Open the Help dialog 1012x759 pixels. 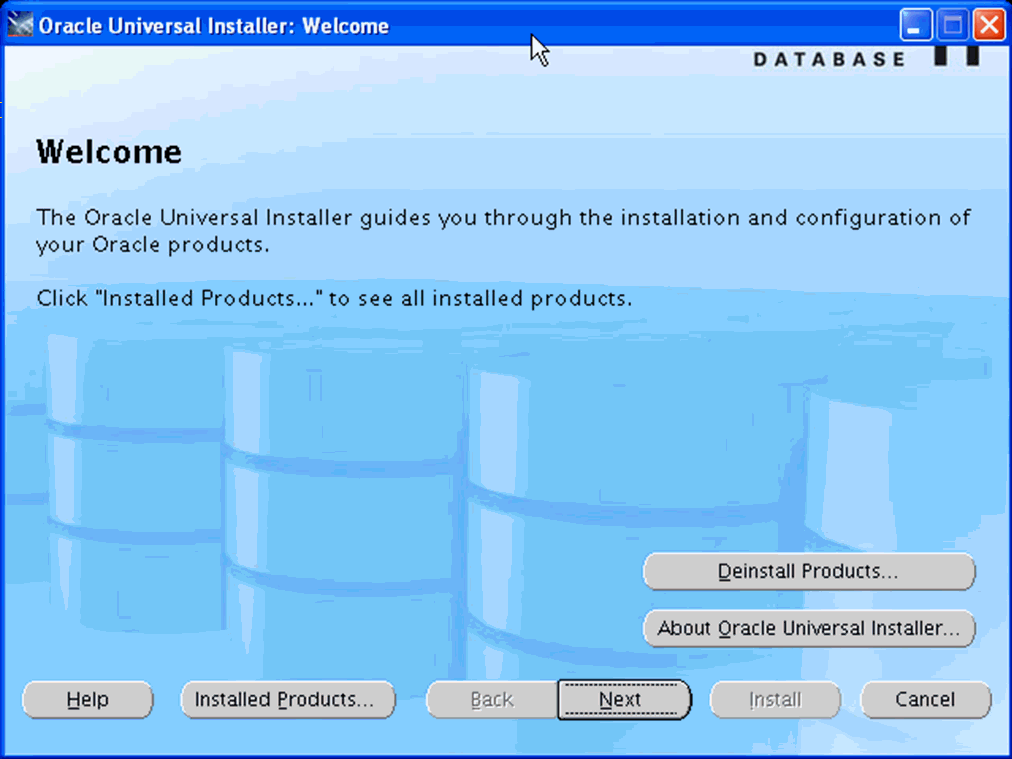88,700
